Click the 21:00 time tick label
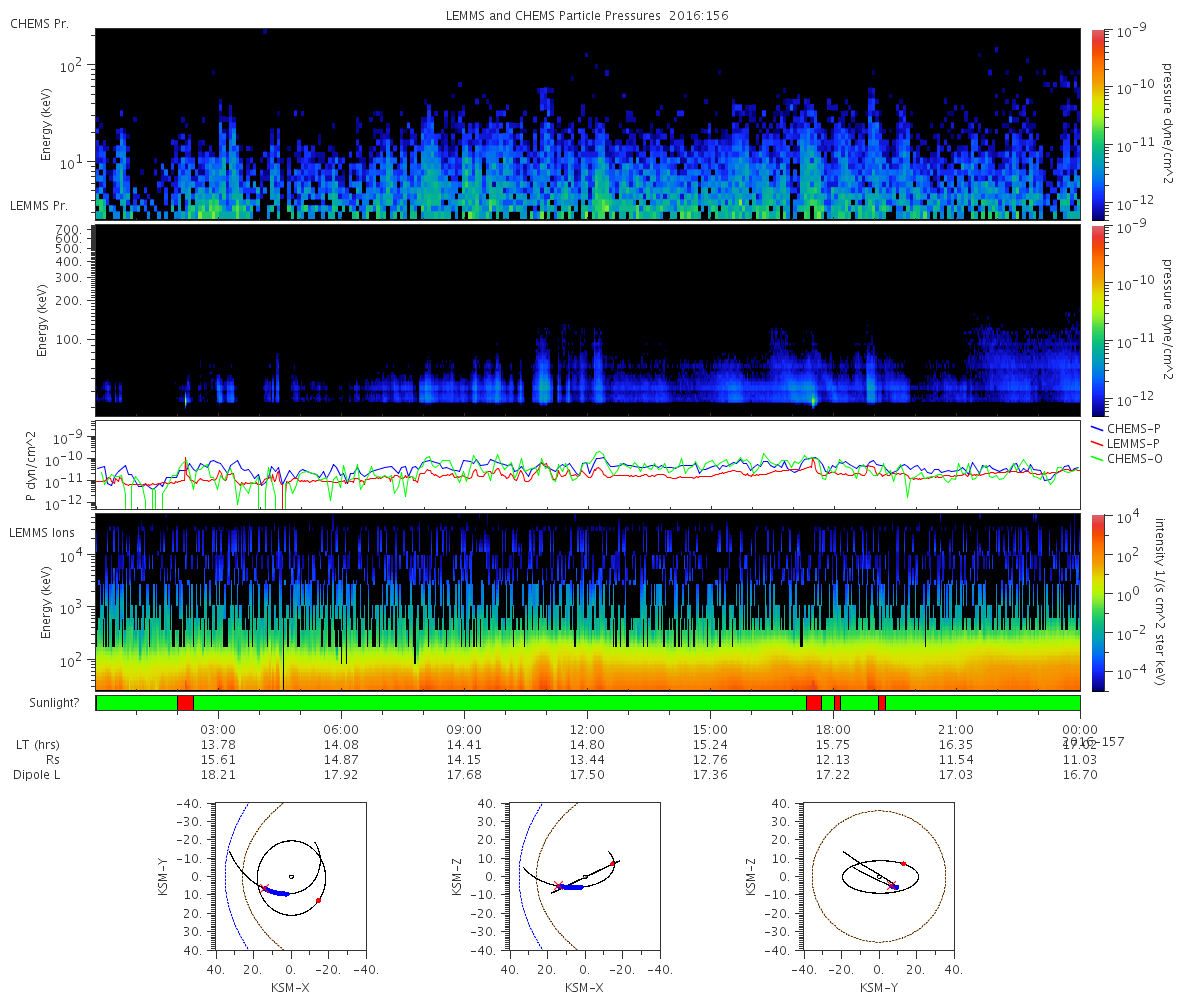 (957, 729)
